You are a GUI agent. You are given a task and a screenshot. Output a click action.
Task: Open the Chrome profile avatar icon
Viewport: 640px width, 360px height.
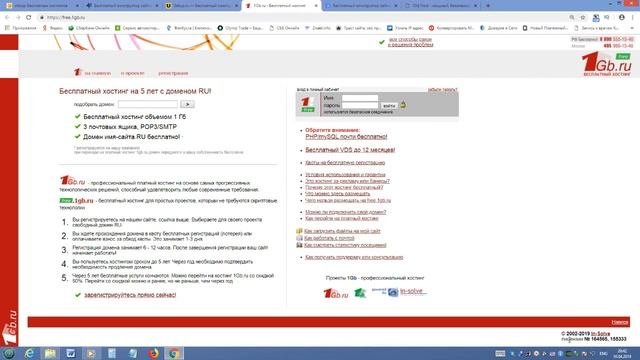621,18
